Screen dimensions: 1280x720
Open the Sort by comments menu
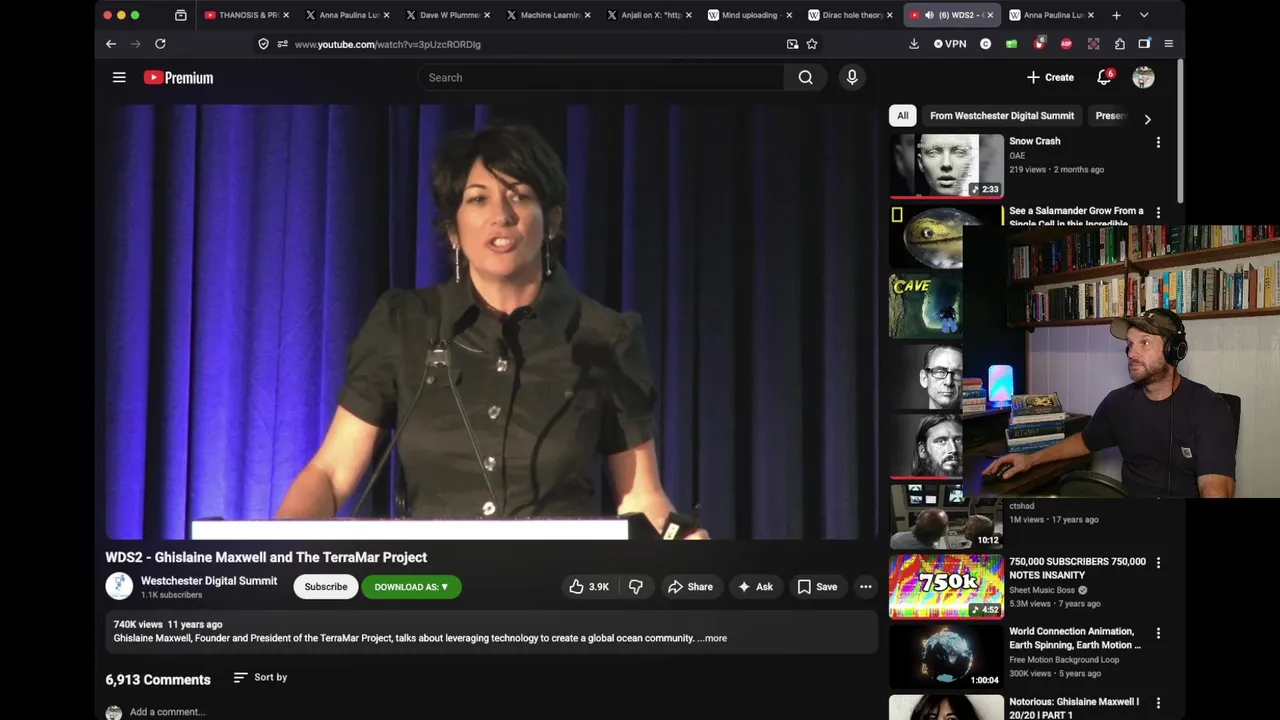260,677
